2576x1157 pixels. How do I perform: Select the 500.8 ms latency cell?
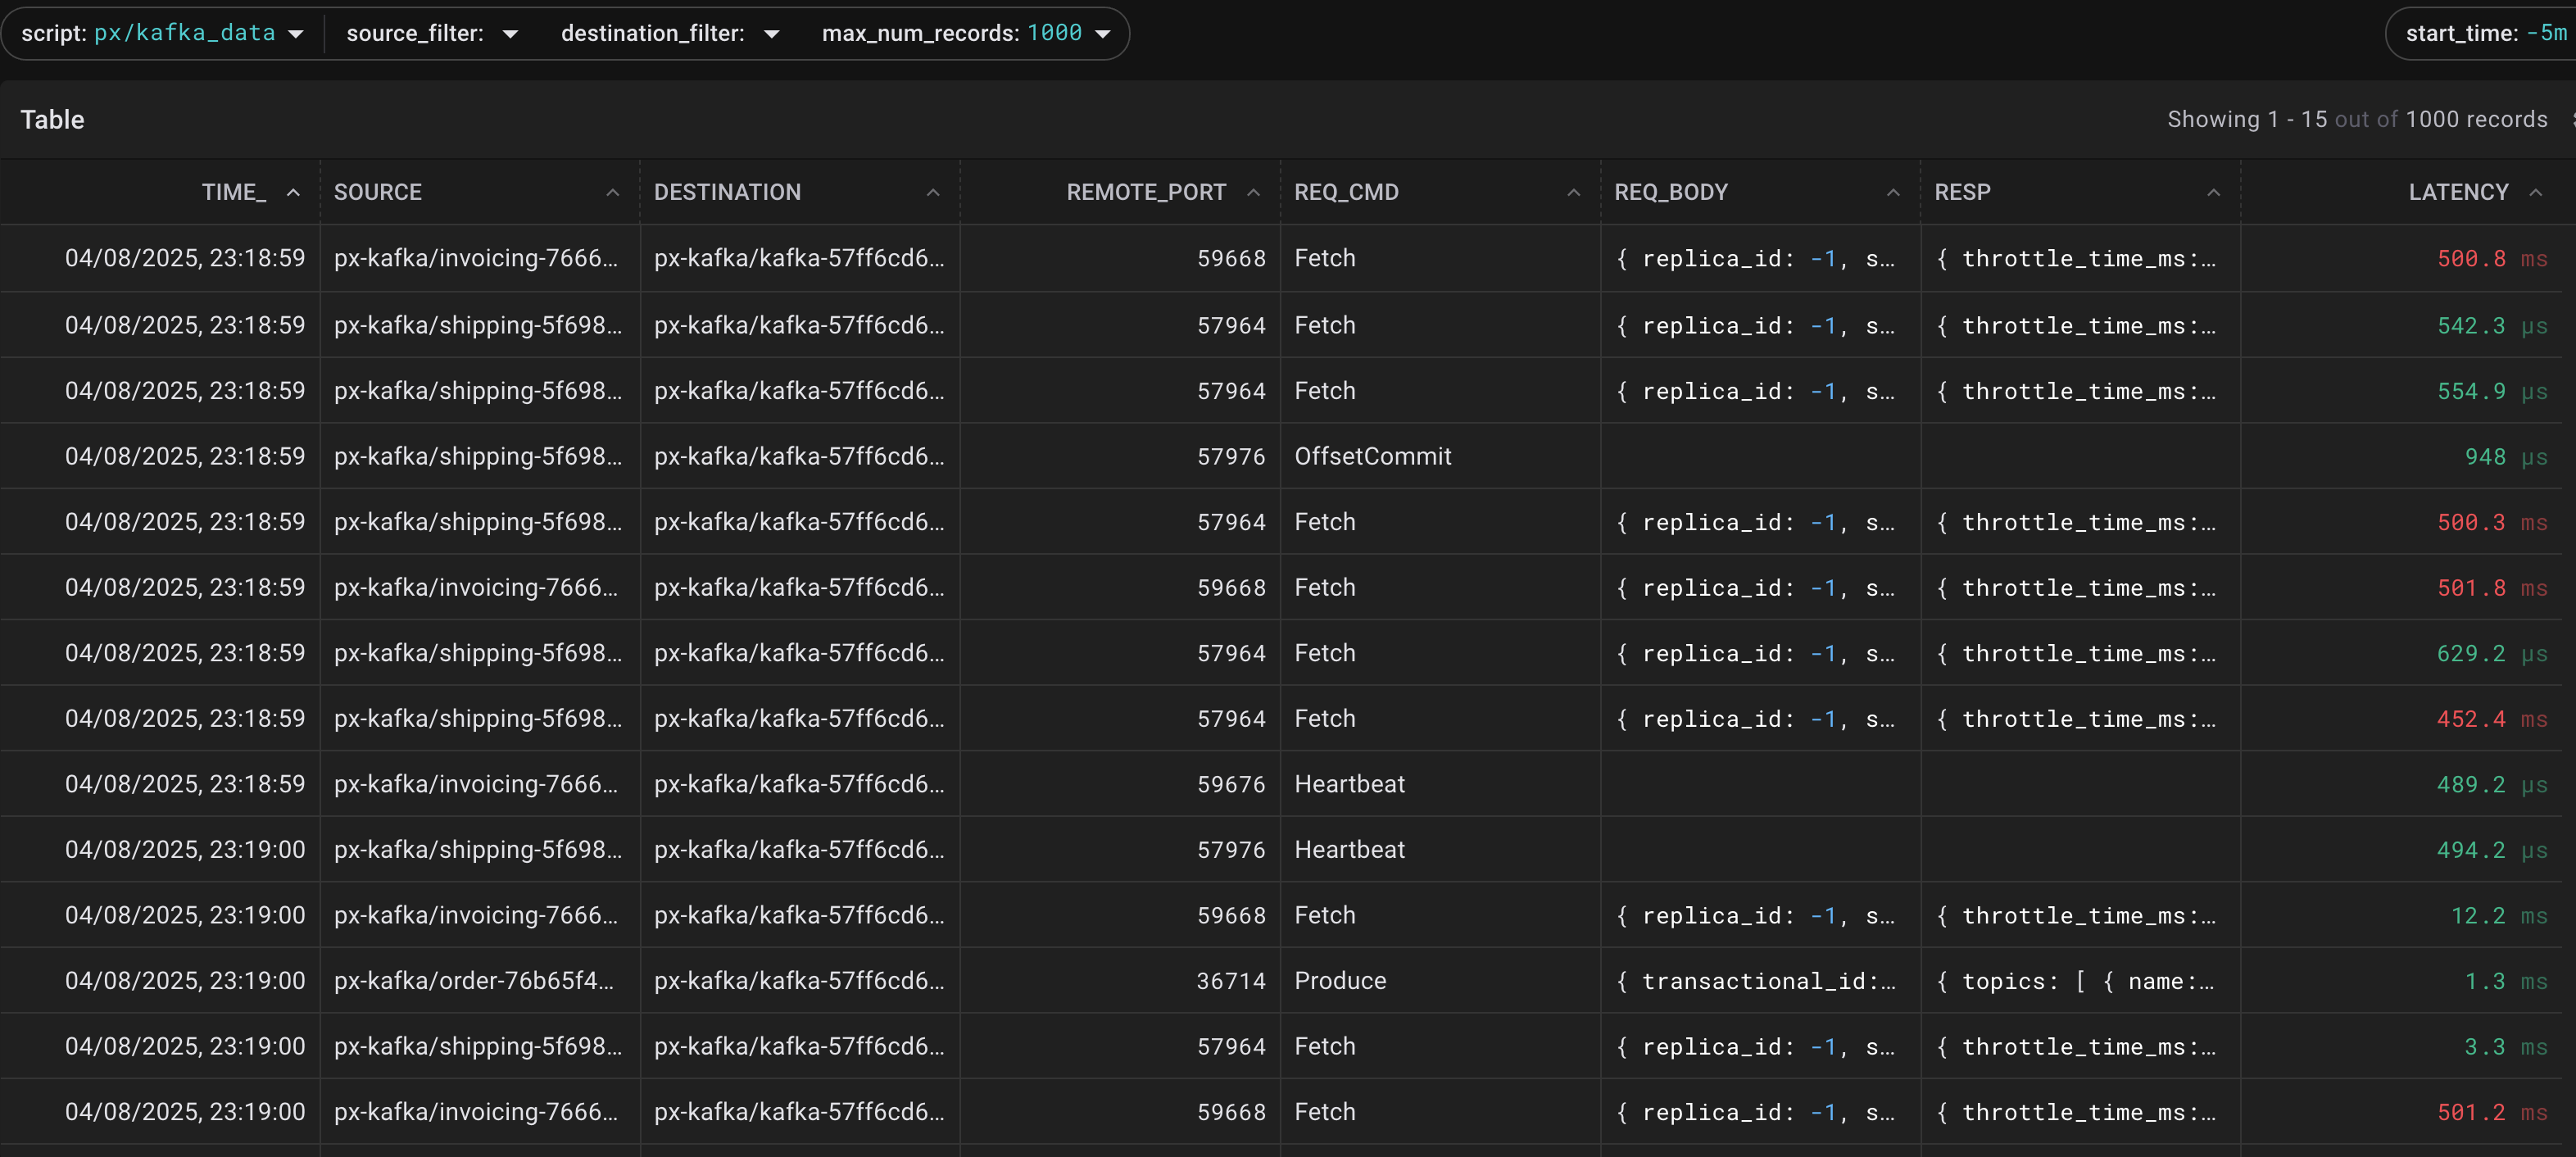[x=2401, y=258]
